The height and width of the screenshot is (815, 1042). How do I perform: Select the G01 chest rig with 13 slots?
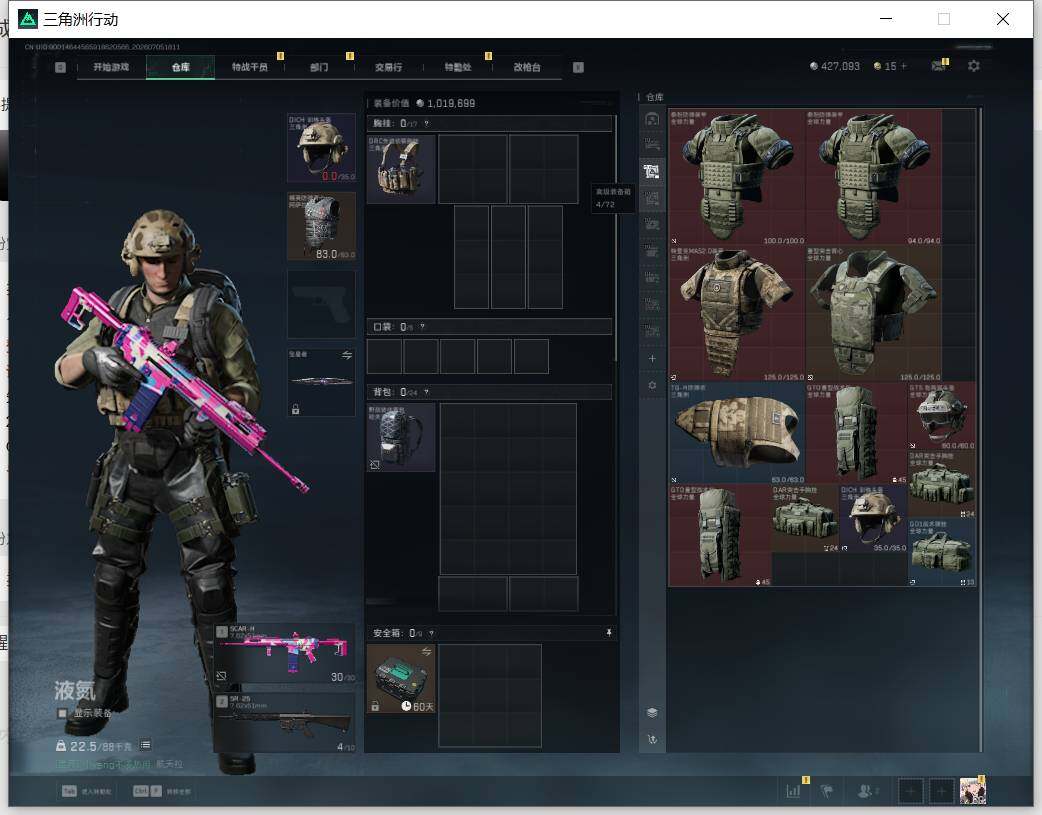pos(942,552)
